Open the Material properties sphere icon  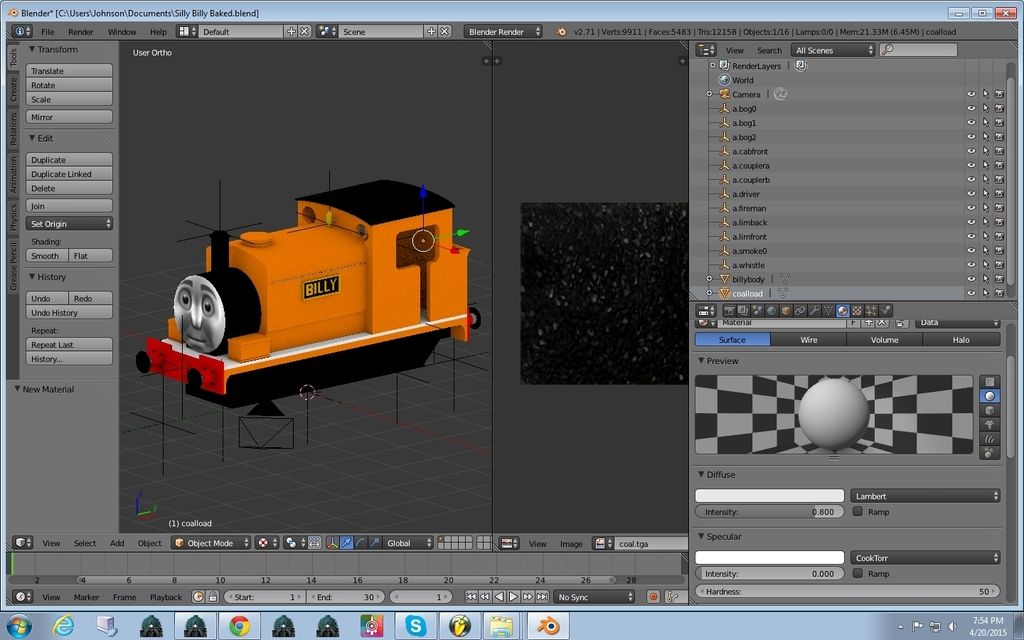tap(842, 311)
